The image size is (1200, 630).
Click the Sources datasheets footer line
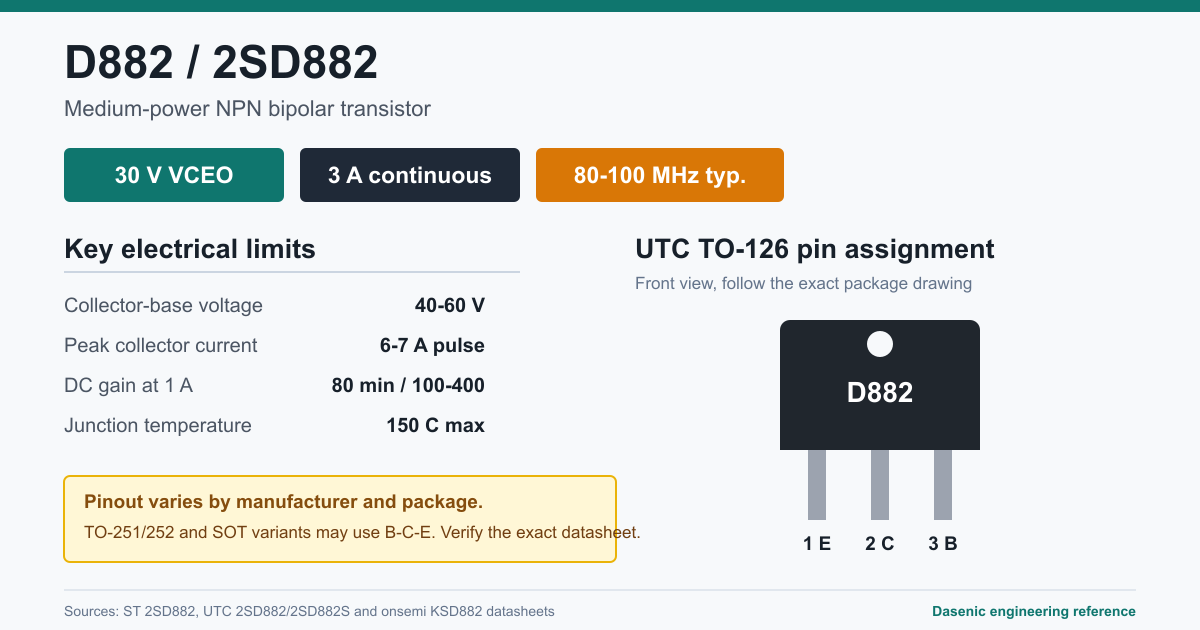tap(309, 611)
